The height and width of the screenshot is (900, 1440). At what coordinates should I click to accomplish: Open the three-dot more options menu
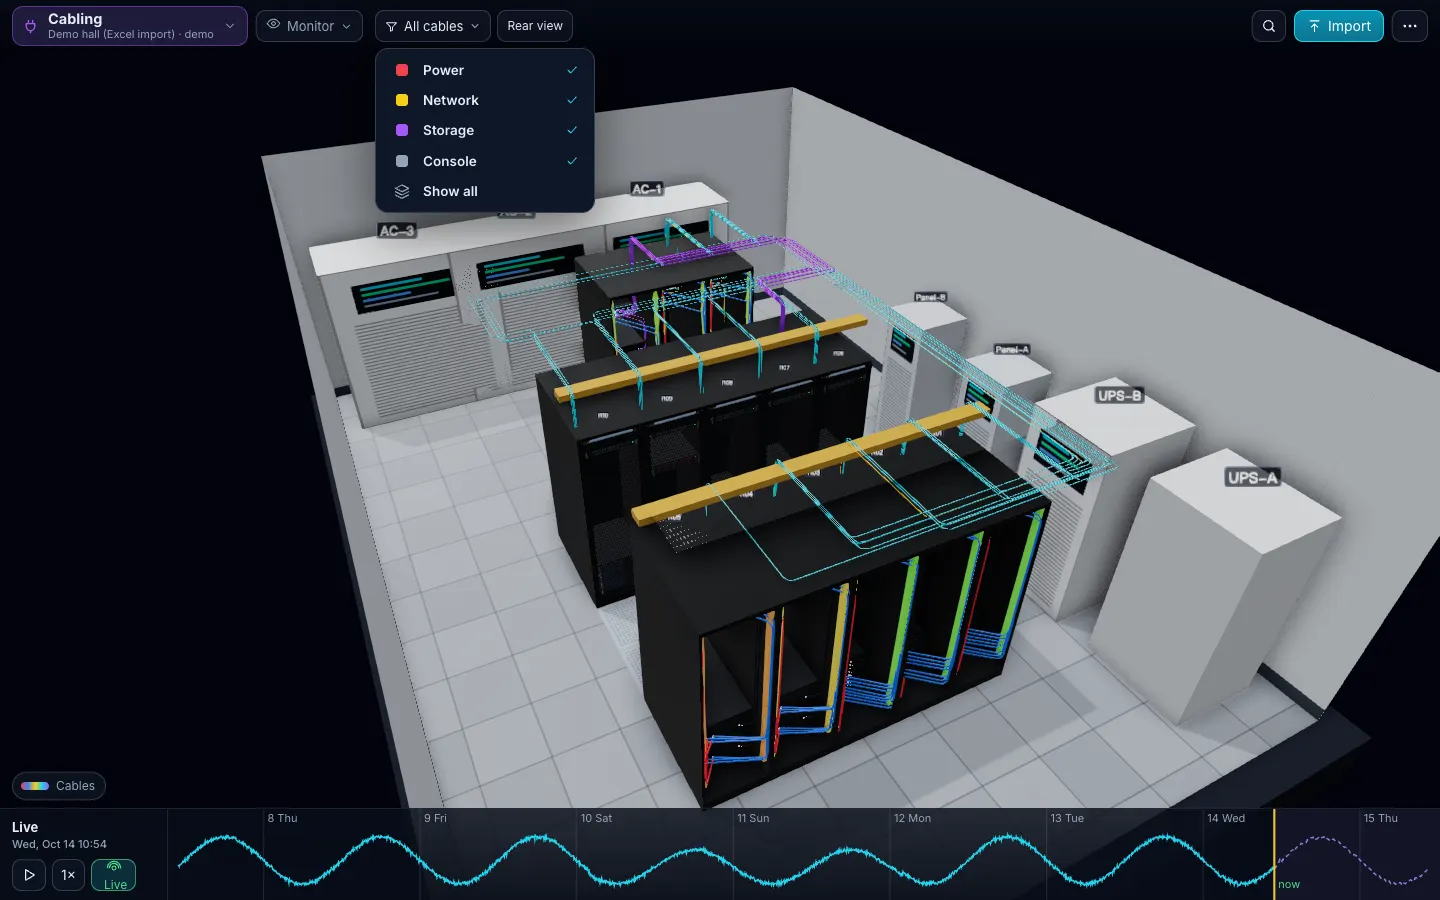(x=1410, y=26)
